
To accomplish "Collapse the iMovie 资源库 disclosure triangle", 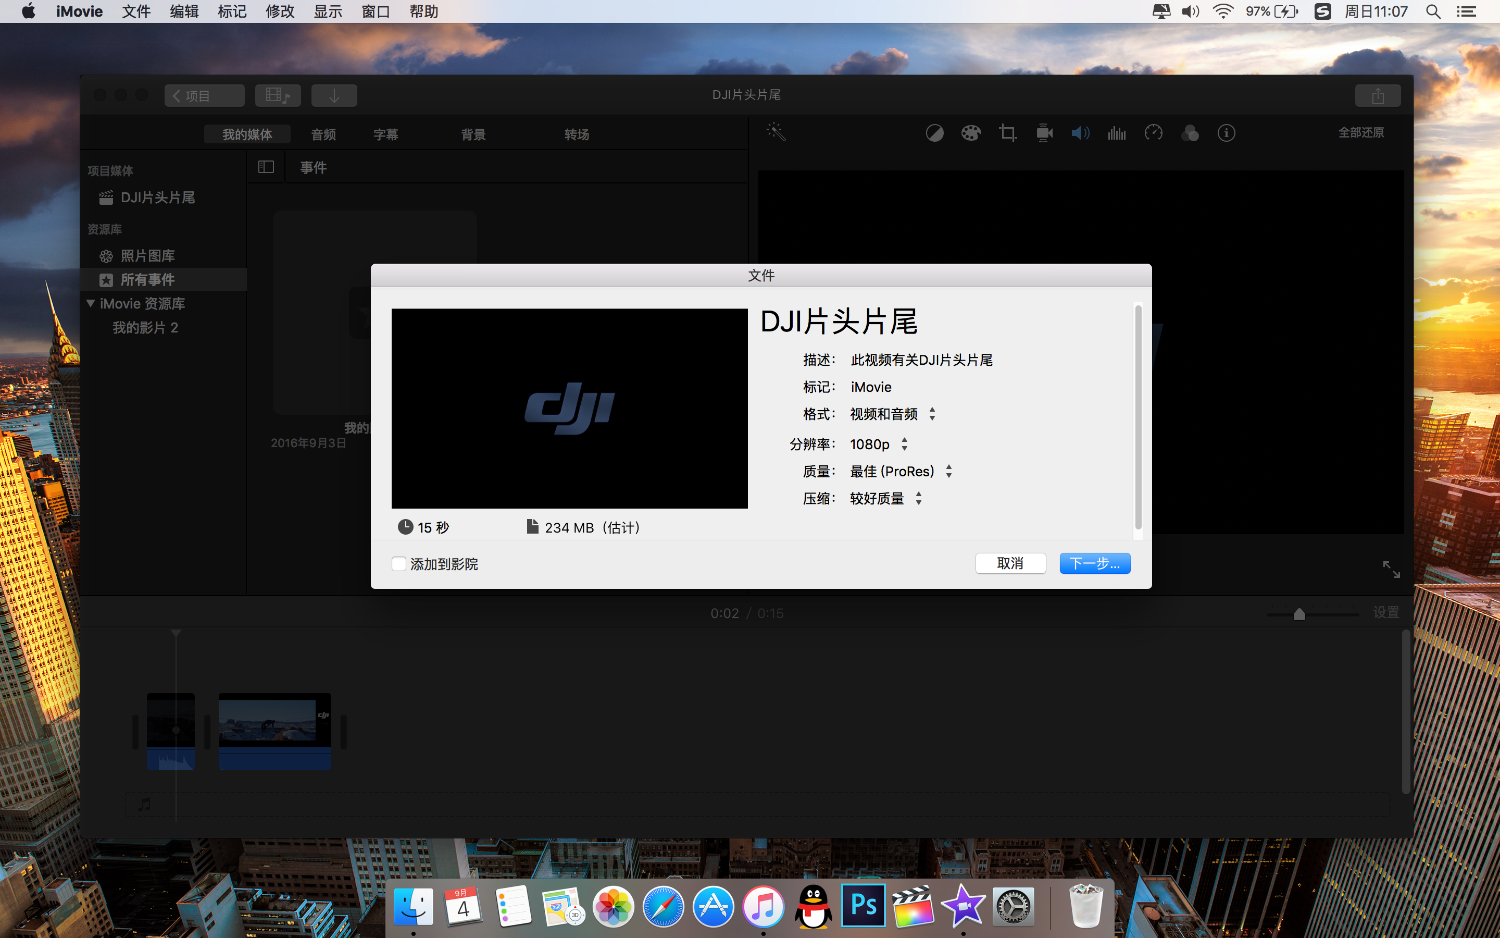I will tap(91, 303).
